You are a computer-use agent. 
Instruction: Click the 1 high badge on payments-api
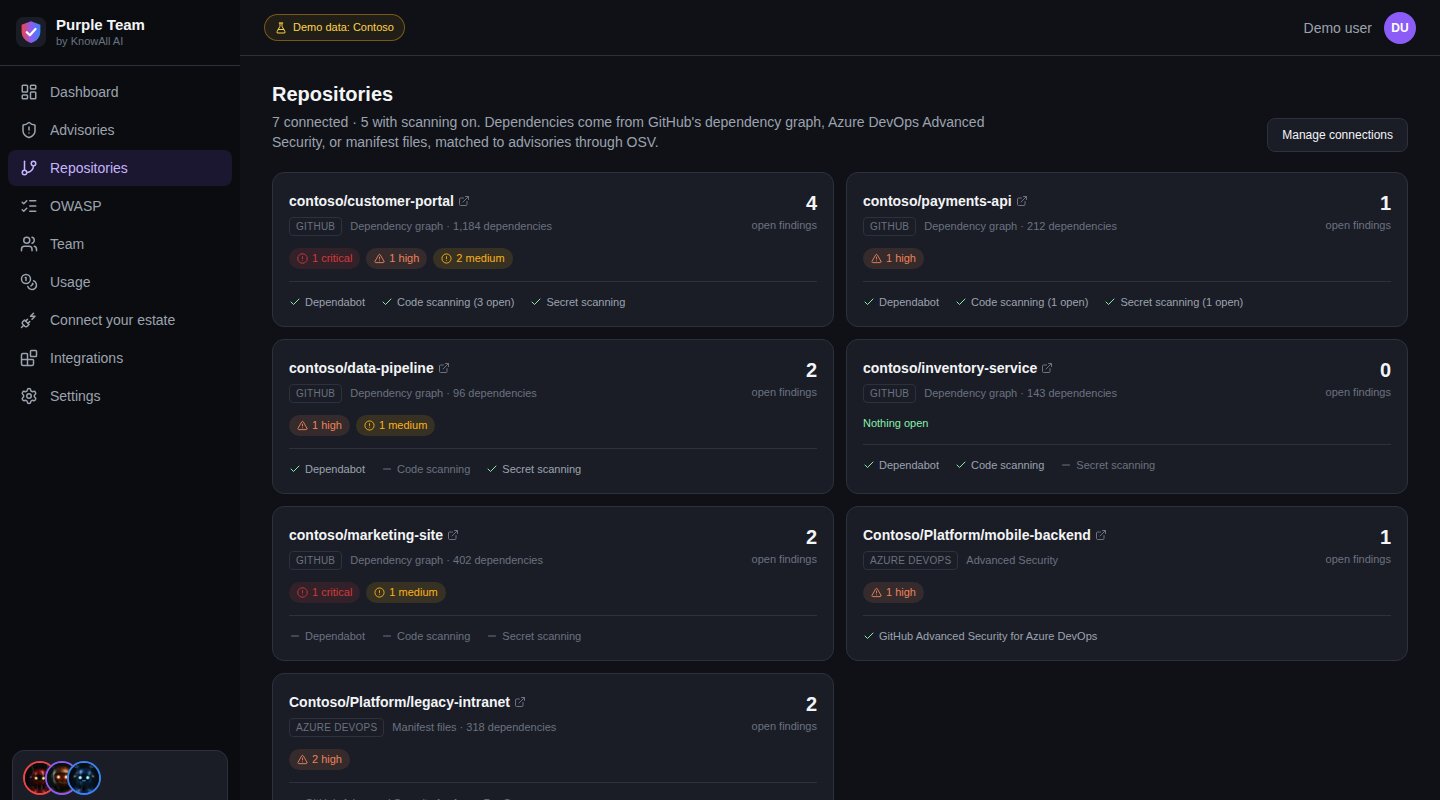(x=893, y=258)
